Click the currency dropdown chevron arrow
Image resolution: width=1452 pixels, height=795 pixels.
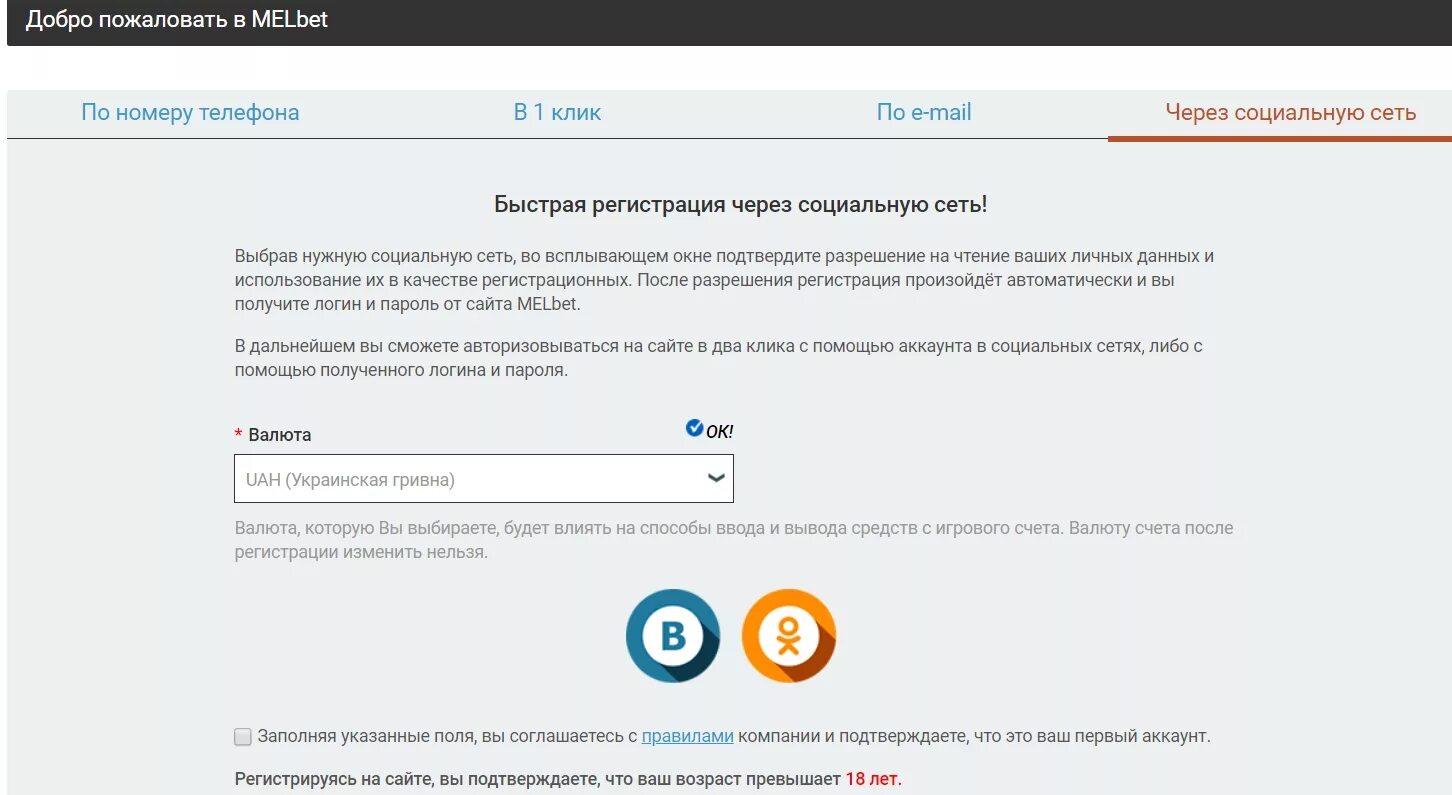tap(716, 478)
